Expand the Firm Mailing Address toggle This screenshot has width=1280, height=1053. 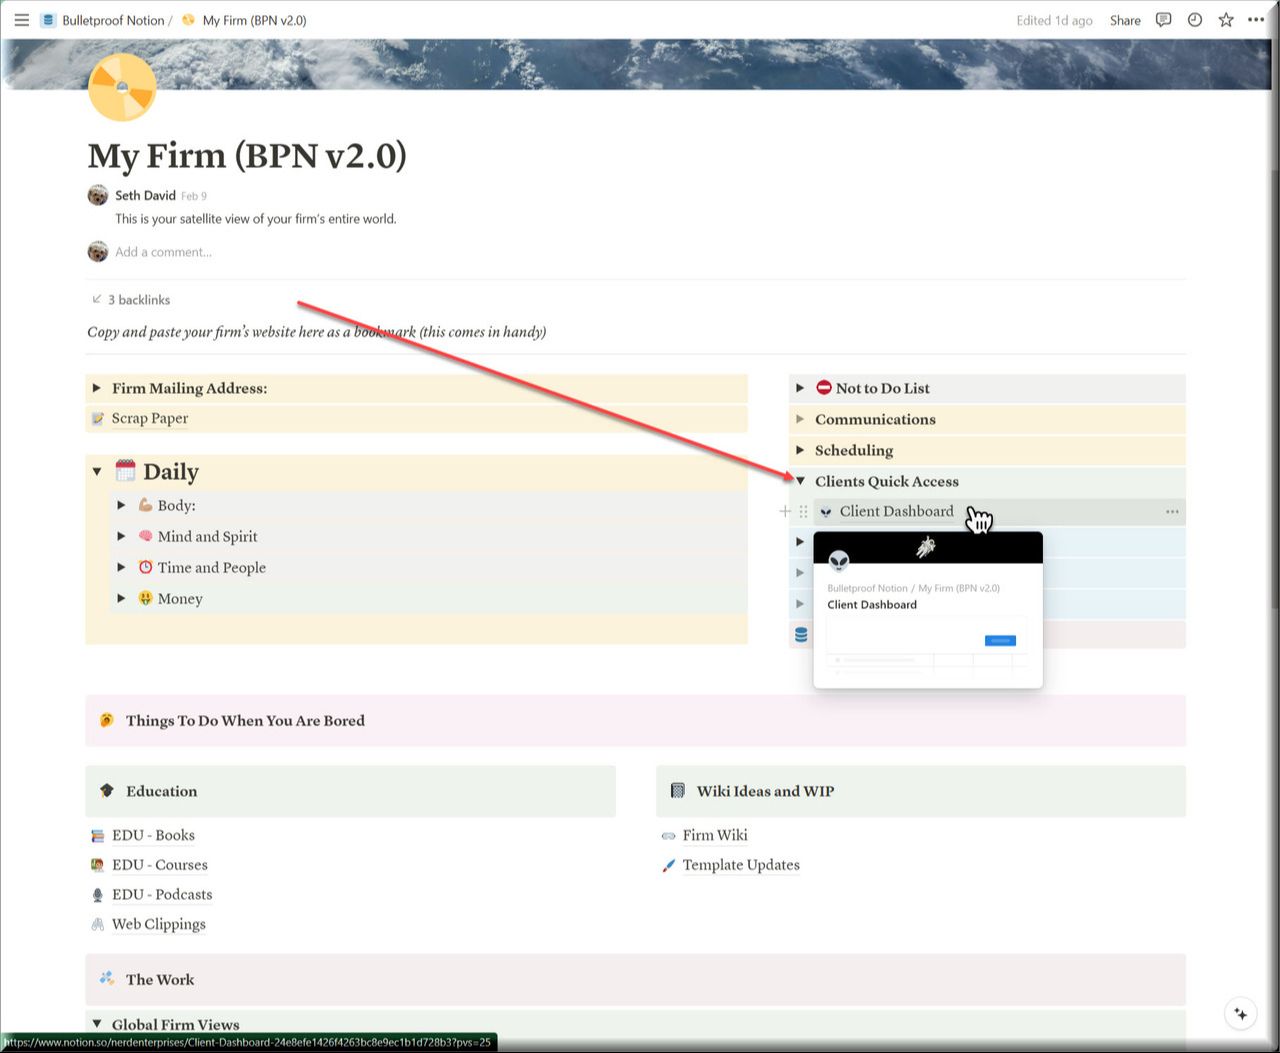tap(97, 388)
